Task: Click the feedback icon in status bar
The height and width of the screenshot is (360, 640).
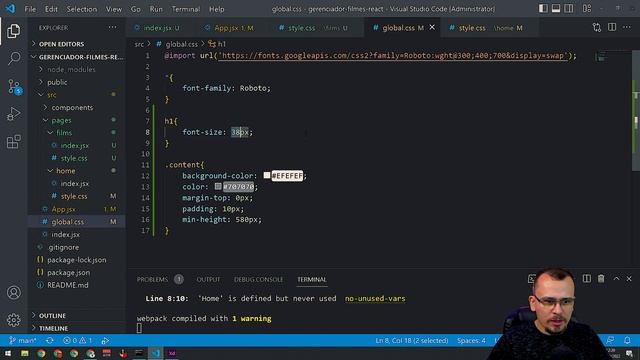Action: 610,340
